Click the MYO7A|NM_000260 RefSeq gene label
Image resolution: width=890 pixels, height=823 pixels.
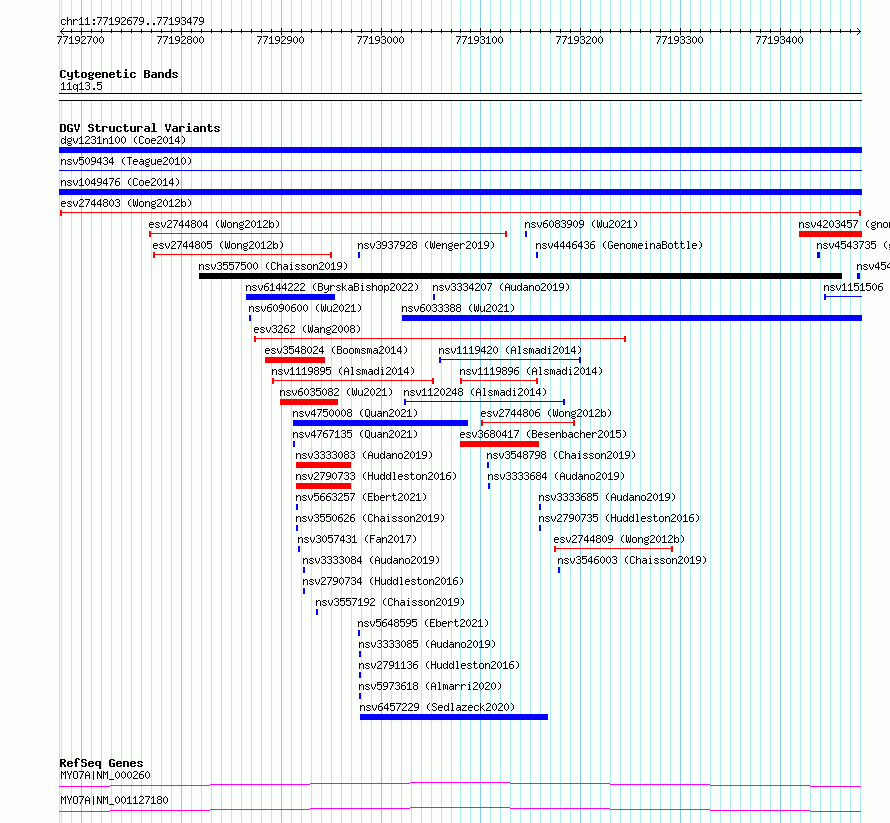(x=106, y=775)
